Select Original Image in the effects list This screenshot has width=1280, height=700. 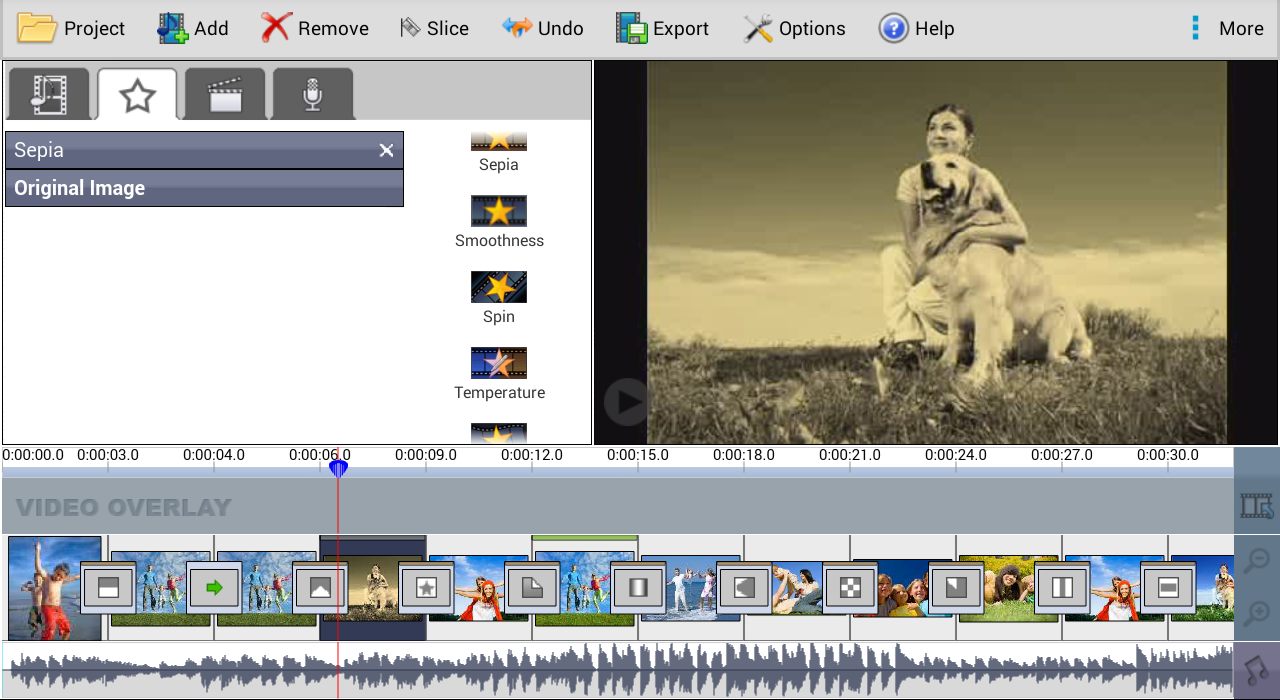click(204, 188)
